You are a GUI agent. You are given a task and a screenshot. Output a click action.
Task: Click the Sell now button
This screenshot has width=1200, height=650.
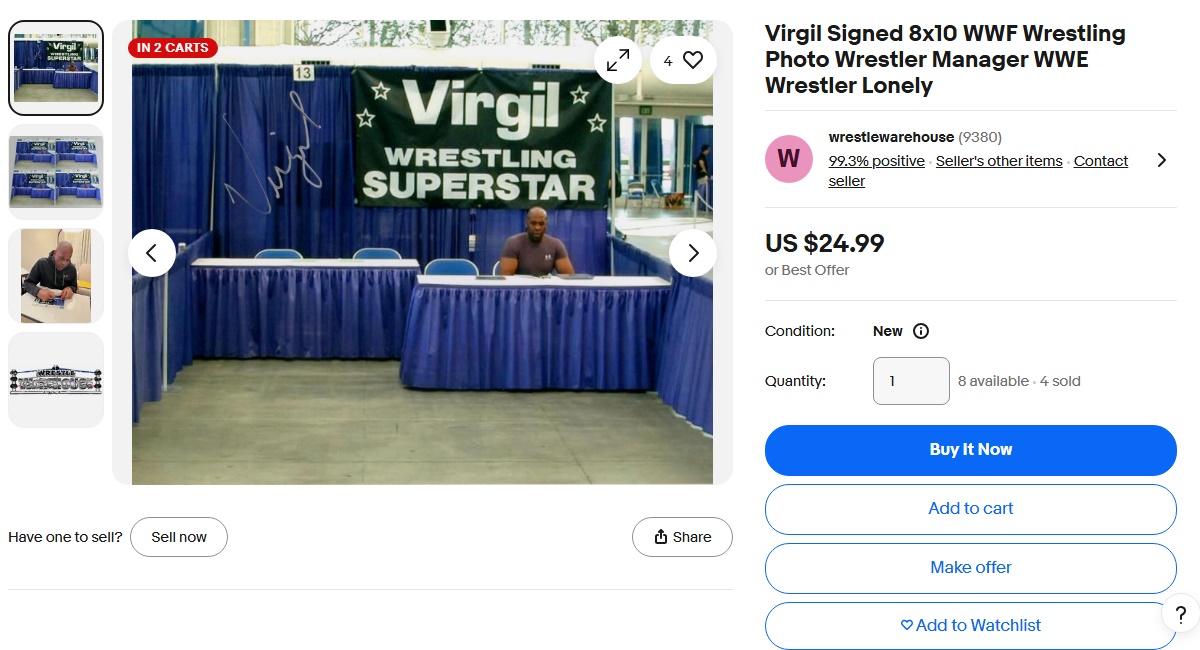pyautogui.click(x=179, y=537)
